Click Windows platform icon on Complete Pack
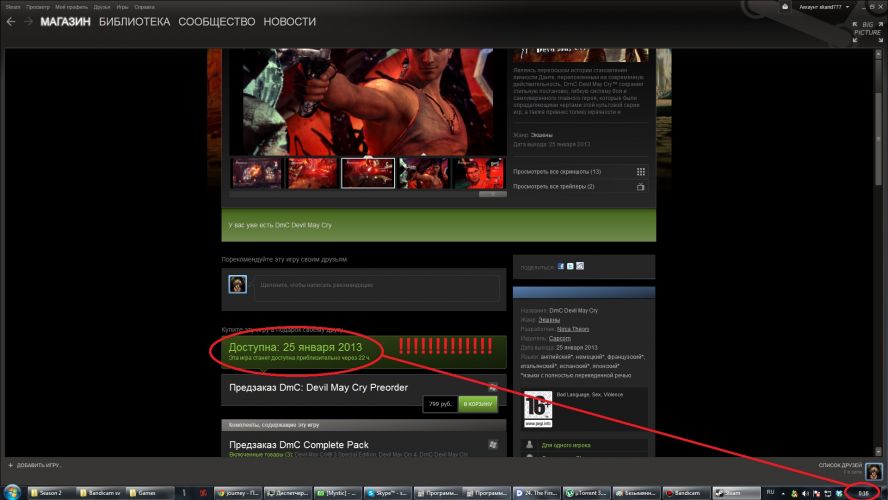This screenshot has width=888, height=500. pyautogui.click(x=493, y=445)
